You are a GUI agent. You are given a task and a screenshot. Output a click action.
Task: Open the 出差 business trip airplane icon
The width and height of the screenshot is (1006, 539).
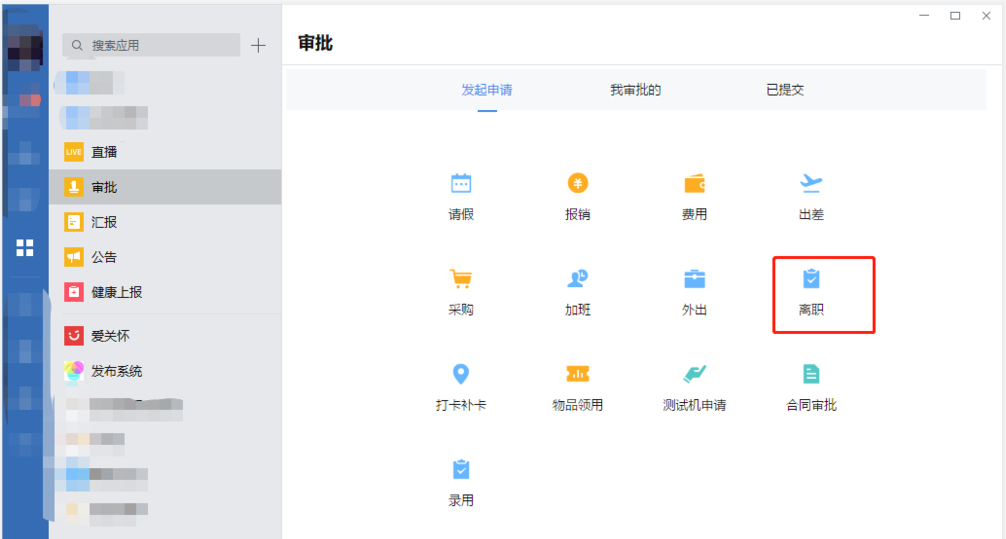tap(811, 184)
